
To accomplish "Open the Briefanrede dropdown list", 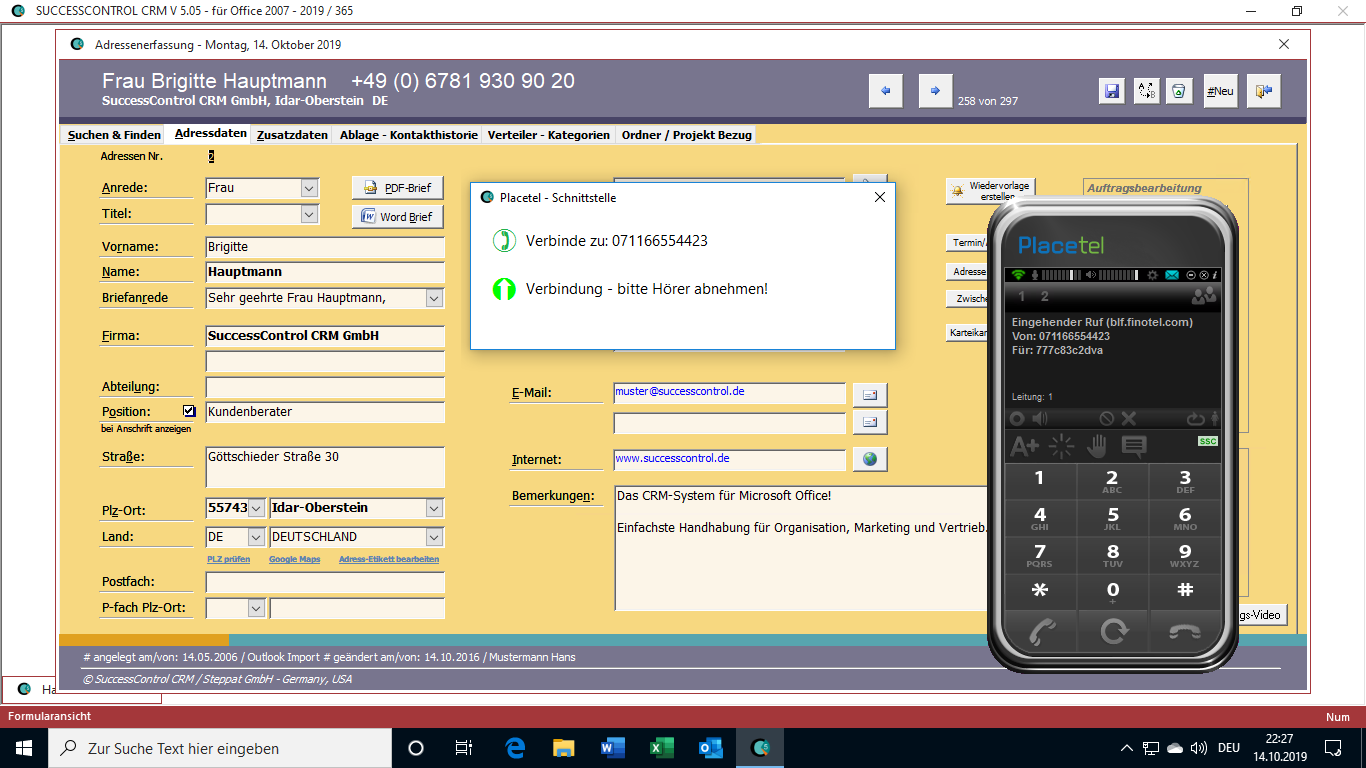I will [x=434, y=298].
